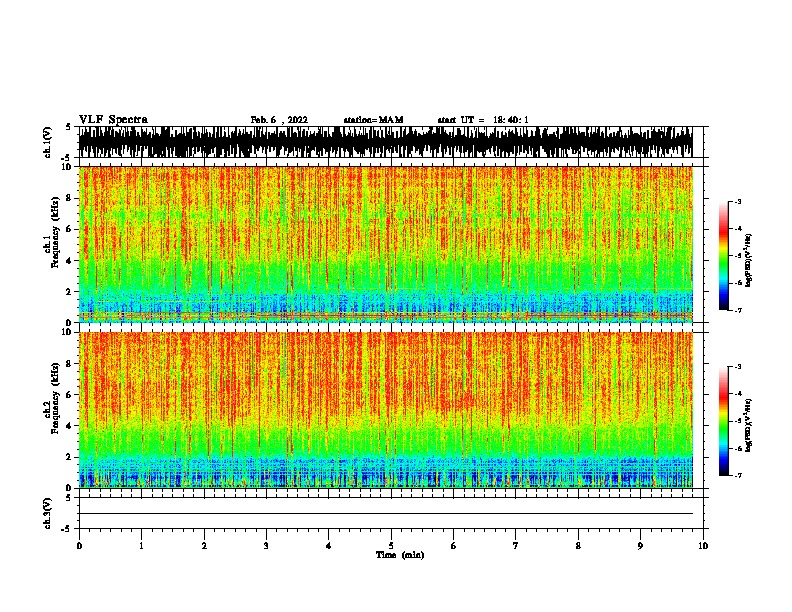This screenshot has width=792, height=612.
Task: Click the "5" tick on time axis
Action: coord(391,546)
